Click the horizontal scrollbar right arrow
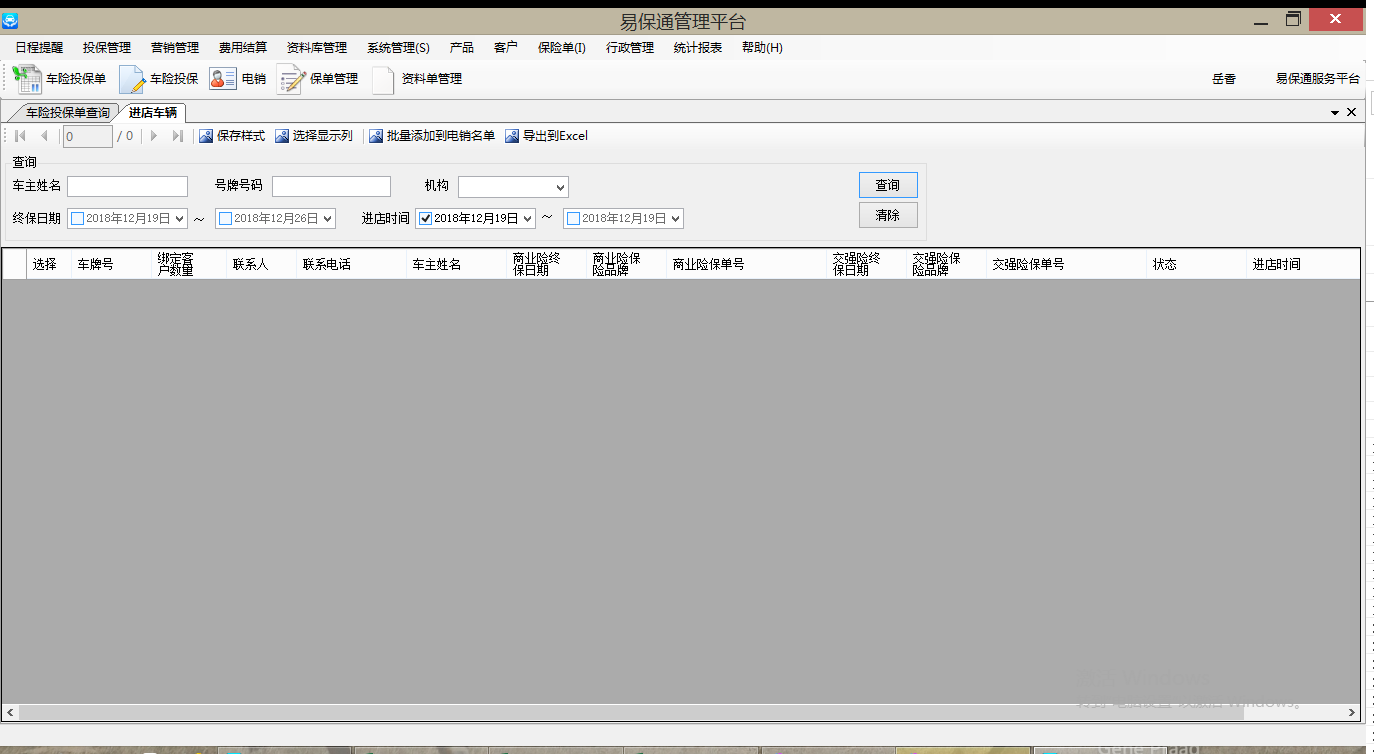The height and width of the screenshot is (754, 1374). pos(1352,713)
